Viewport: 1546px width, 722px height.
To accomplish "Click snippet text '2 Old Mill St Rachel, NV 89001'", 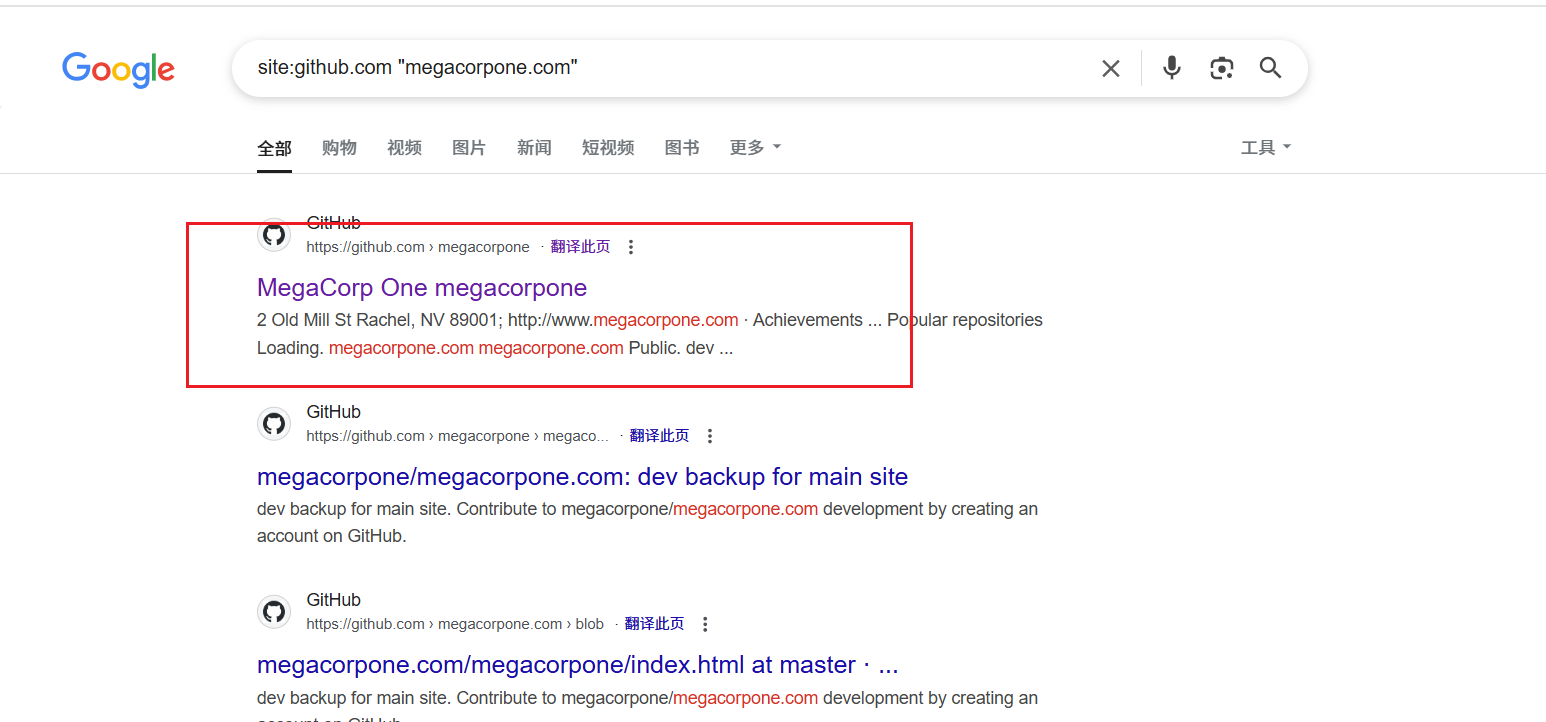I will click(378, 320).
